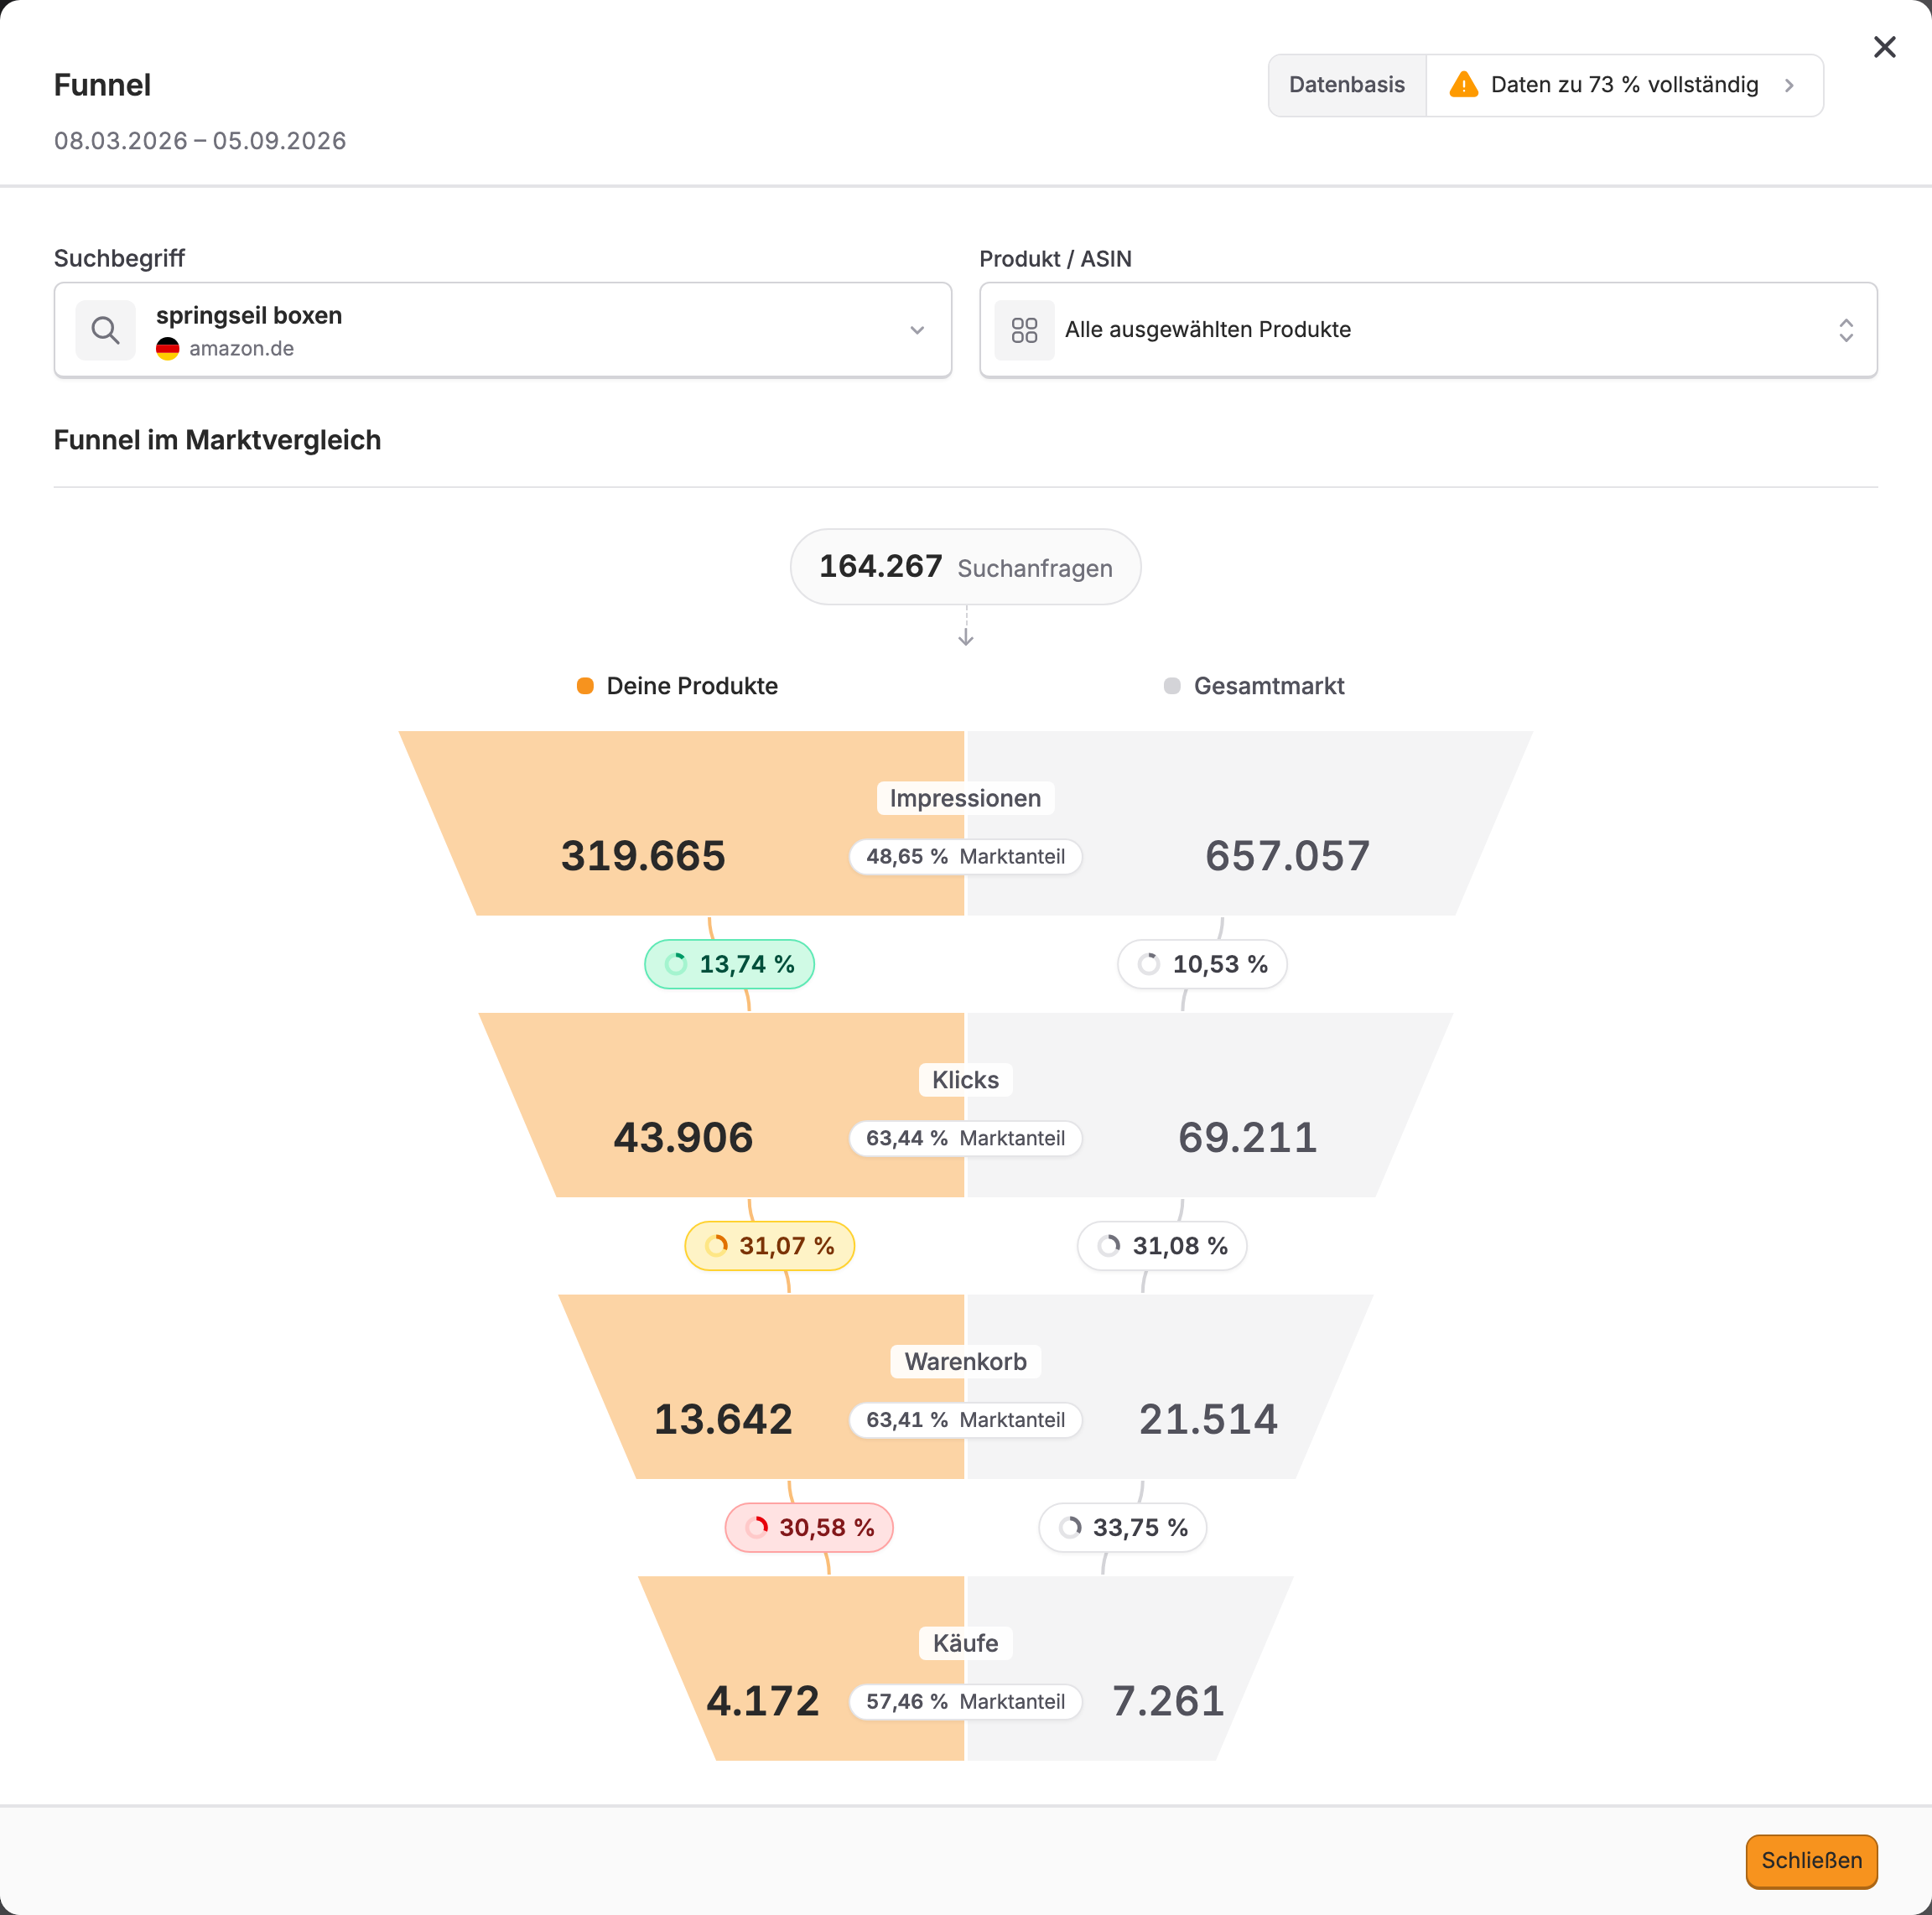Open the Produkt / ASIN selector arrows
The width and height of the screenshot is (1932, 1915).
tap(1846, 330)
